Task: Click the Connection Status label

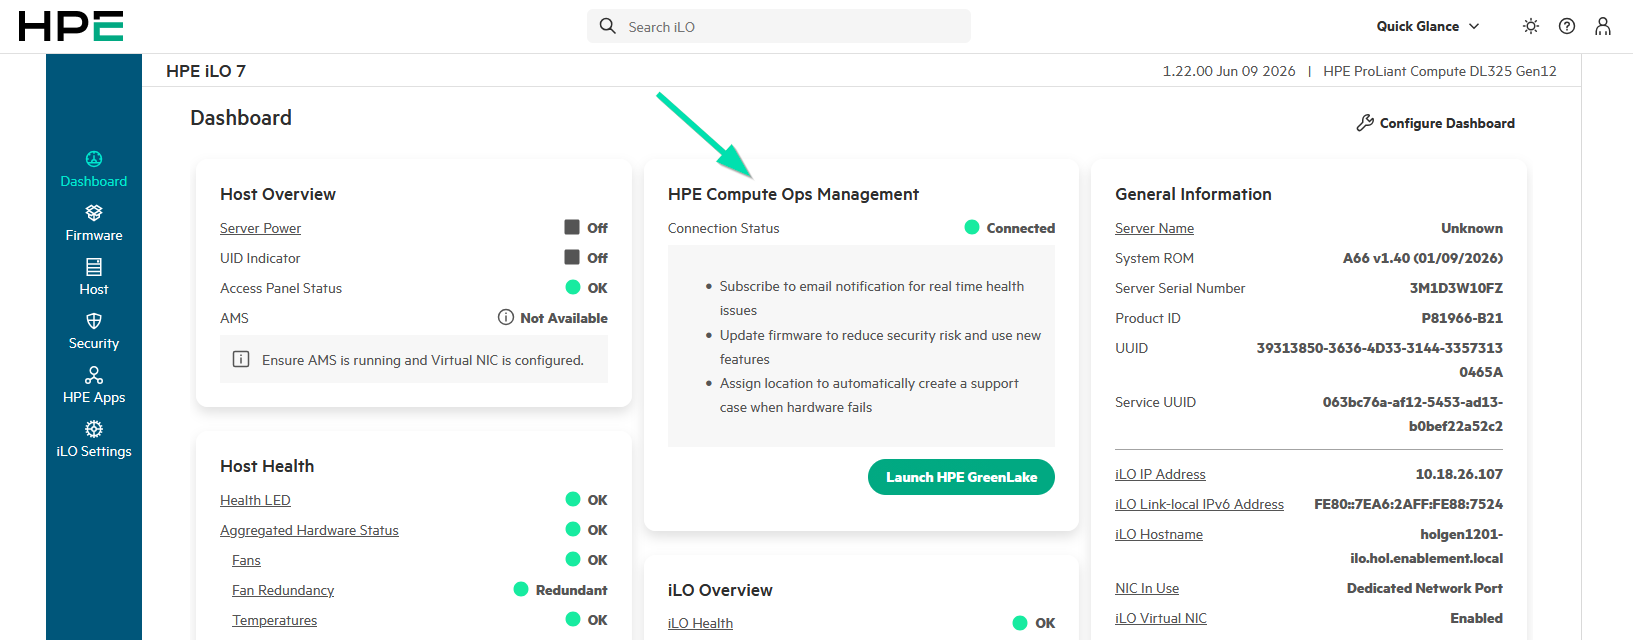Action: coord(724,228)
